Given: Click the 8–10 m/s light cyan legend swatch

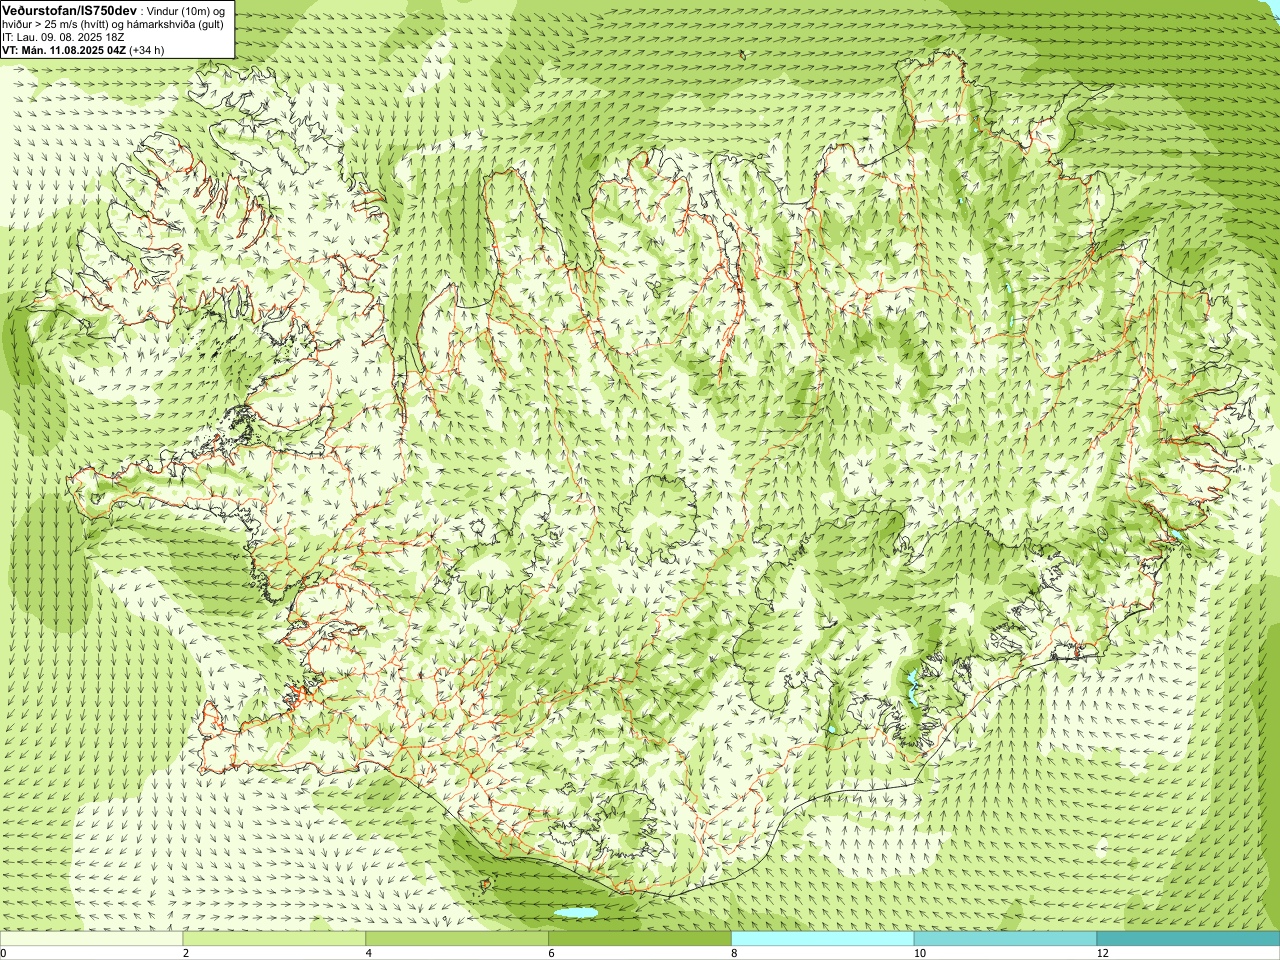Looking at the screenshot, I should click(823, 939).
